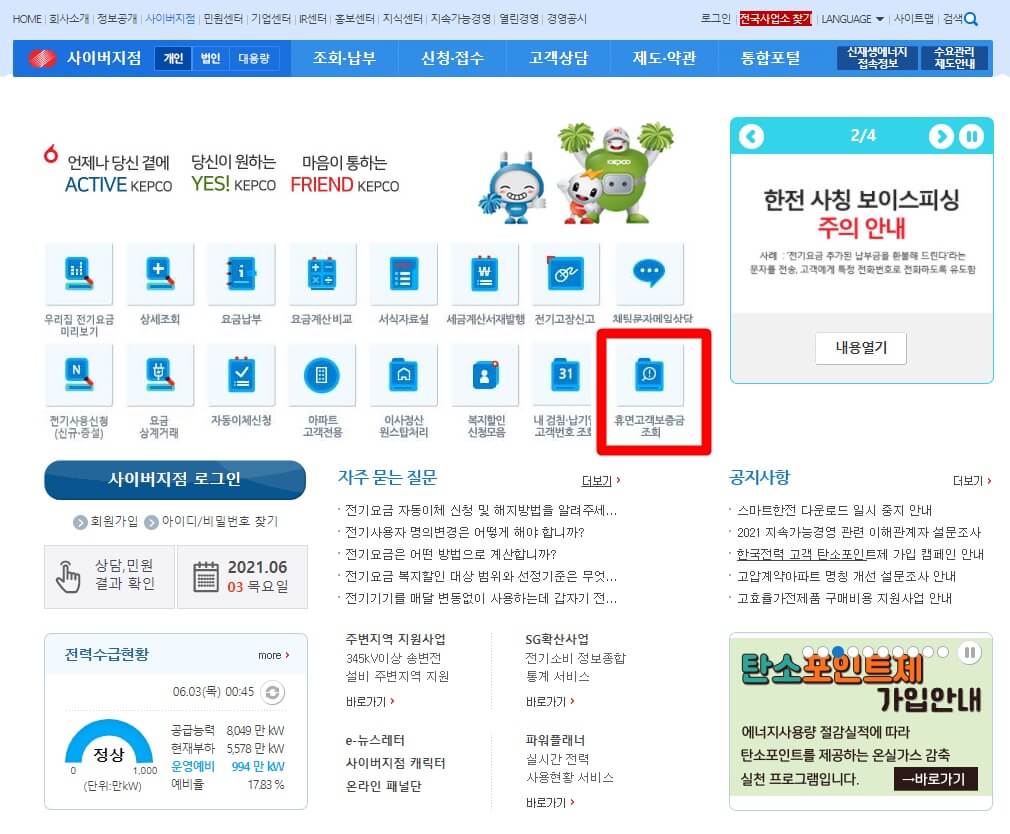Viewport: 1010px width, 834px height.
Task: Click the 신재생에너지 접속정보 button
Action: click(x=877, y=58)
